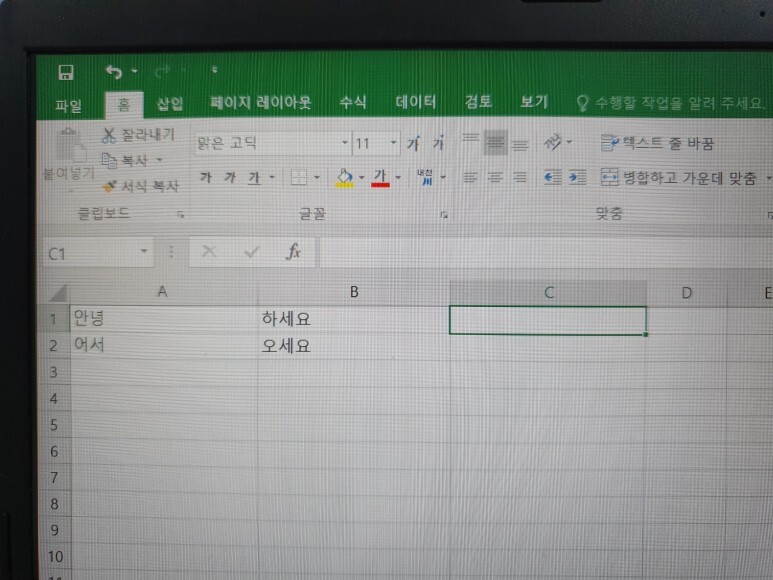The image size is (773, 580).
Task: Open the phonetic guide dropdown arrow
Action: pos(443,177)
